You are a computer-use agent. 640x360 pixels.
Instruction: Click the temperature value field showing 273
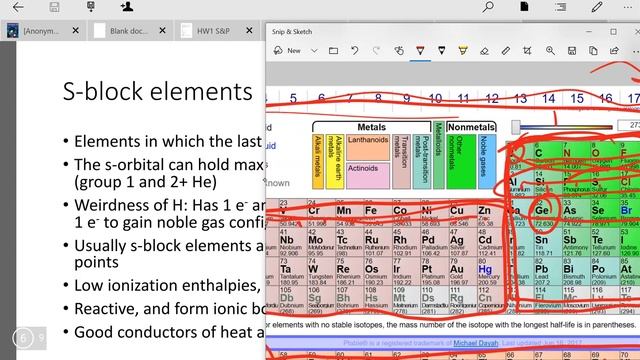[629, 125]
